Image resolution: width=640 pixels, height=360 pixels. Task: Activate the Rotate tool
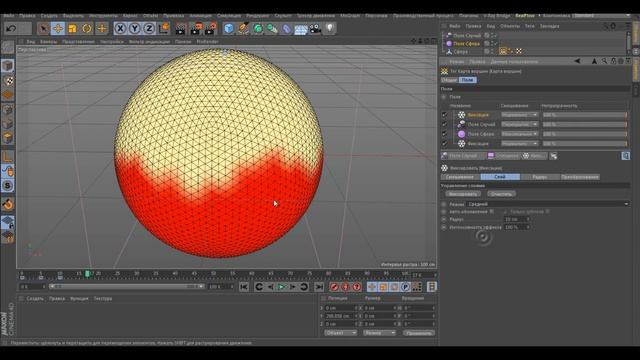coord(87,29)
